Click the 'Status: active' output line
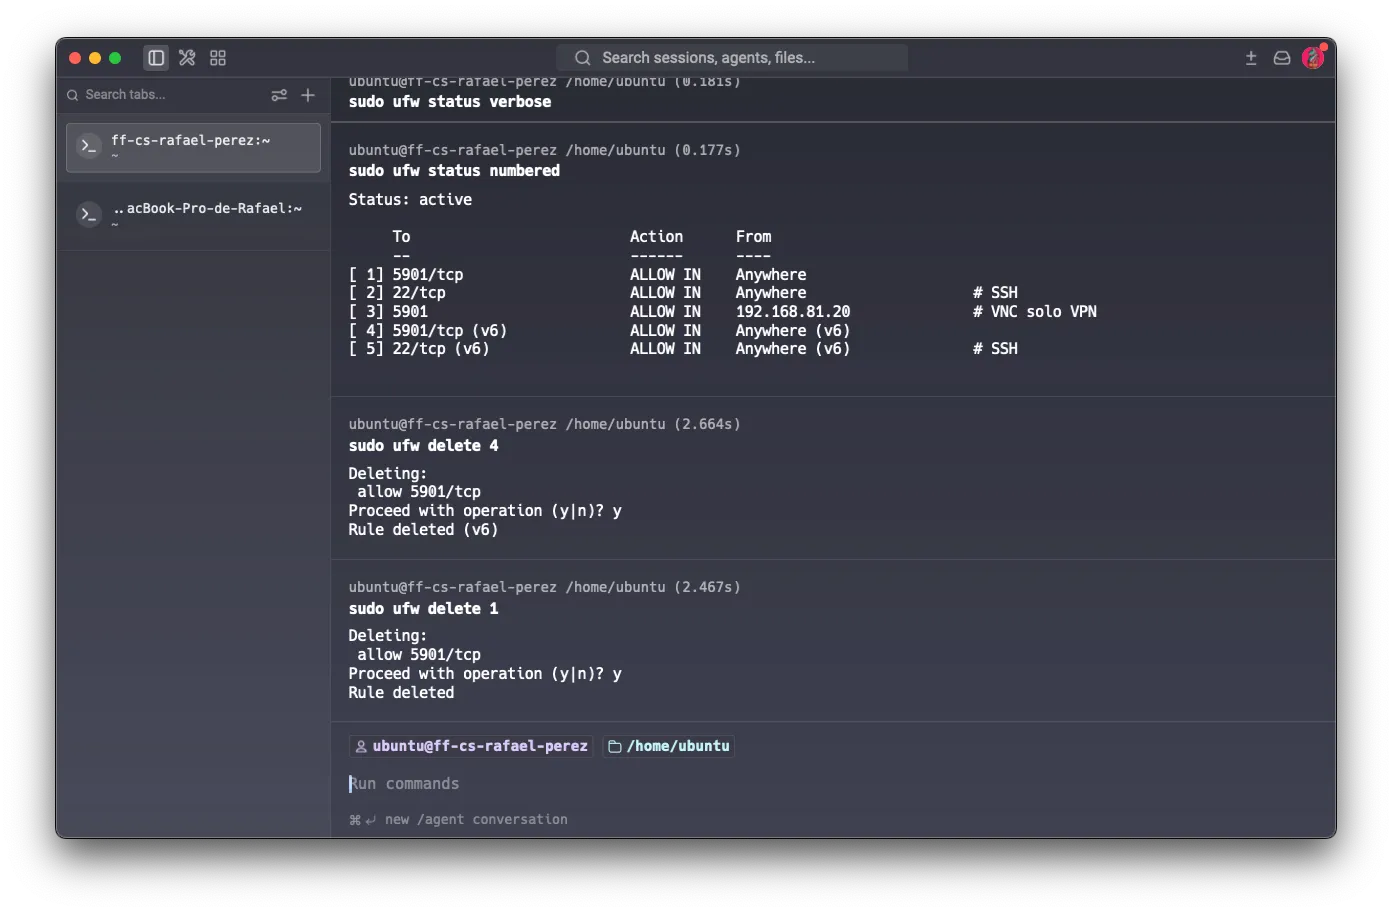Screen dimensions: 1392x912 pos(410,200)
